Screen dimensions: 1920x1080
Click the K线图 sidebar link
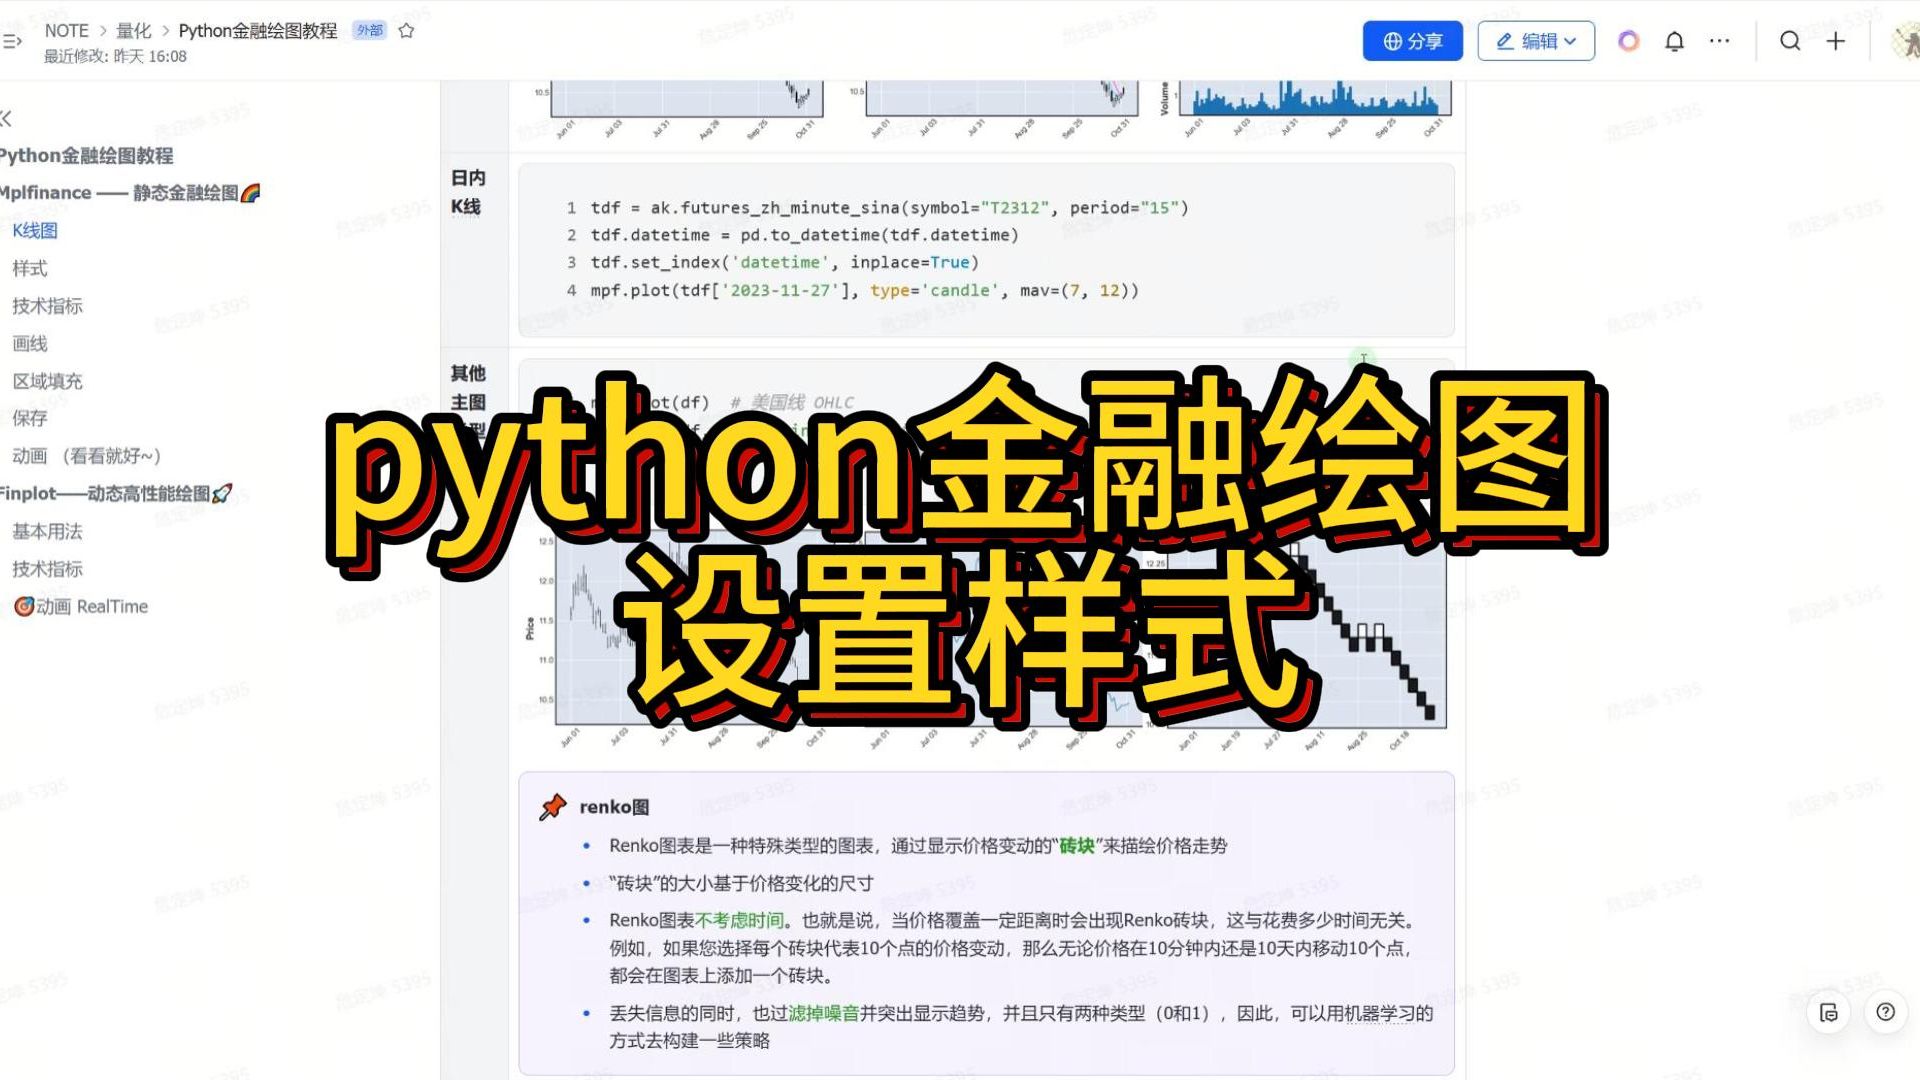coord(32,229)
